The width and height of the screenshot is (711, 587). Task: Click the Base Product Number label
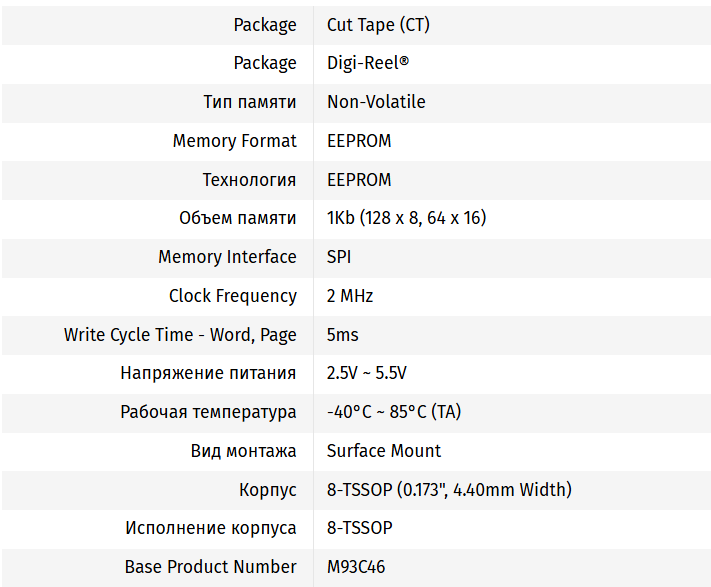click(x=210, y=567)
